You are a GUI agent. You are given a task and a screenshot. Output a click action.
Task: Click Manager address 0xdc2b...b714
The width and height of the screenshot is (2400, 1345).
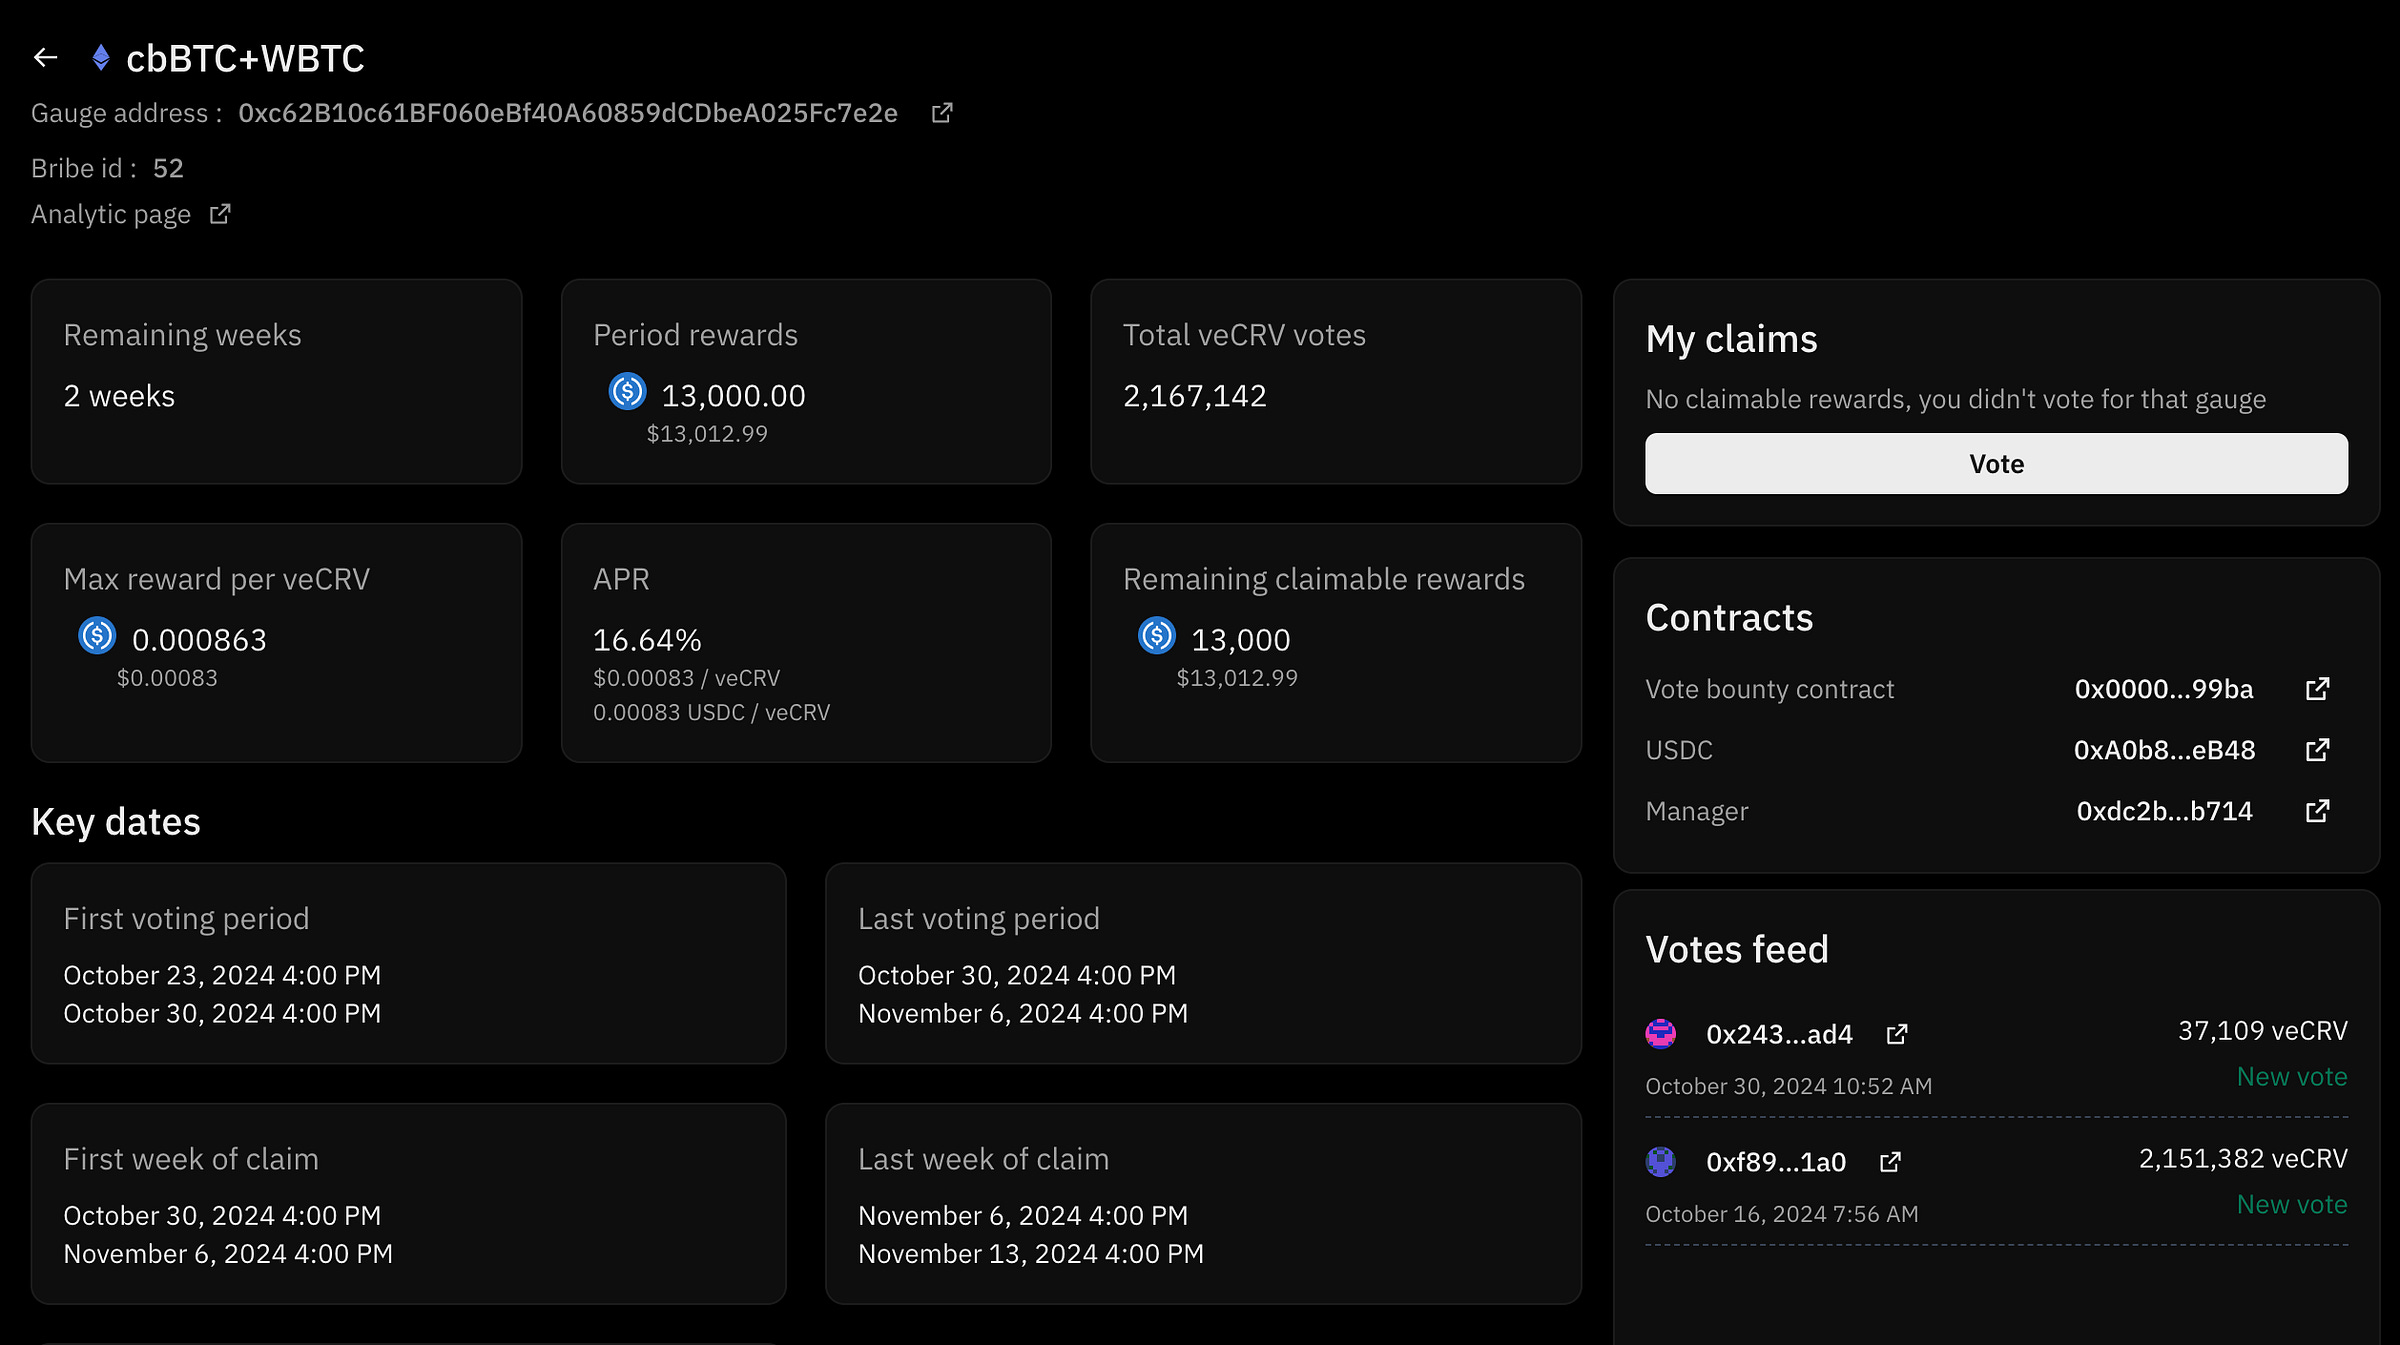[x=2164, y=811]
